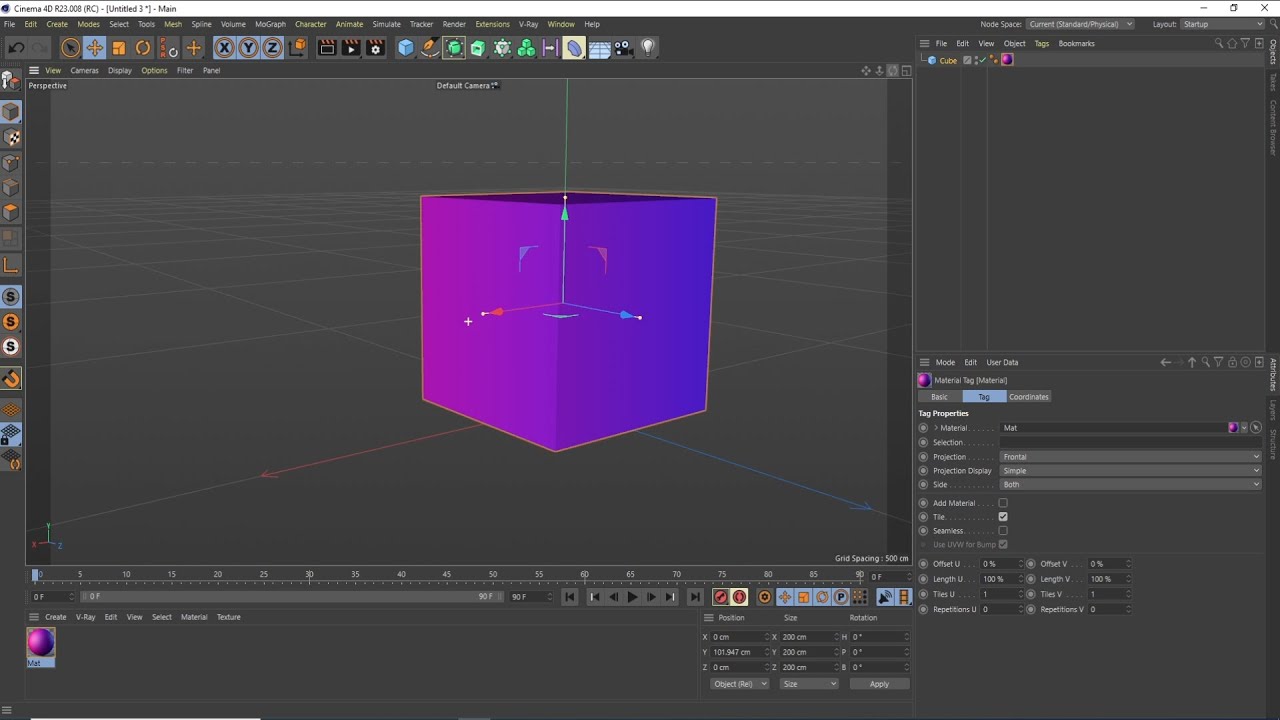
Task: Click the Selection input field
Action: coord(1131,443)
